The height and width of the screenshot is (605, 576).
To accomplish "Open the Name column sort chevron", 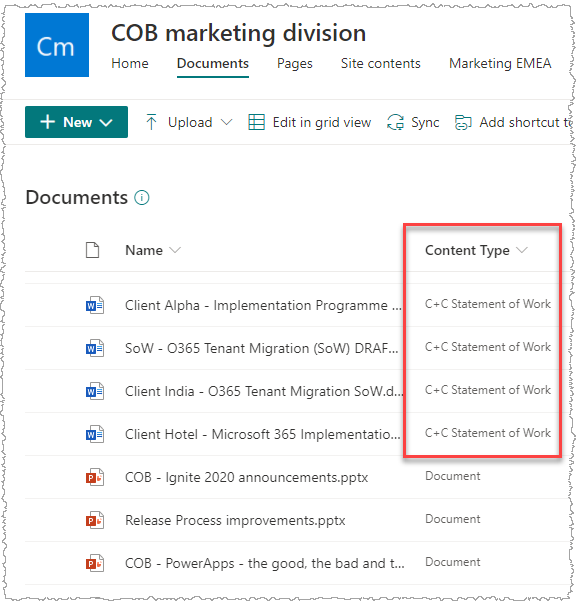I will (x=175, y=250).
